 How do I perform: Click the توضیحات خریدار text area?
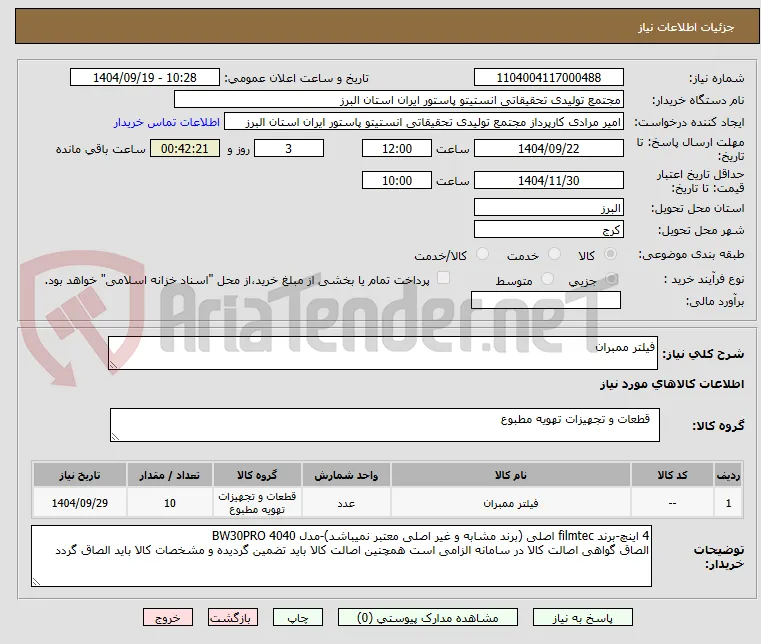click(x=341, y=556)
